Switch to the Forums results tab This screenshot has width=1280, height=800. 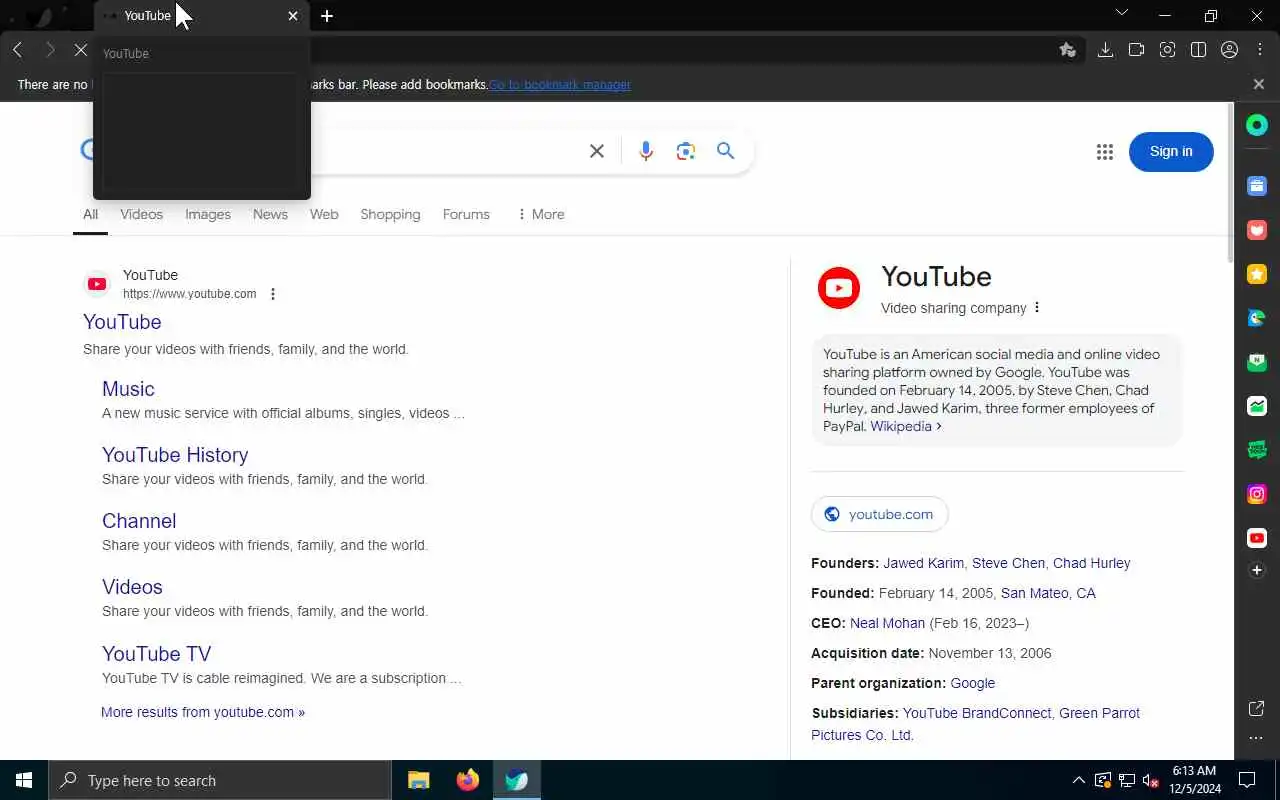[x=466, y=215]
